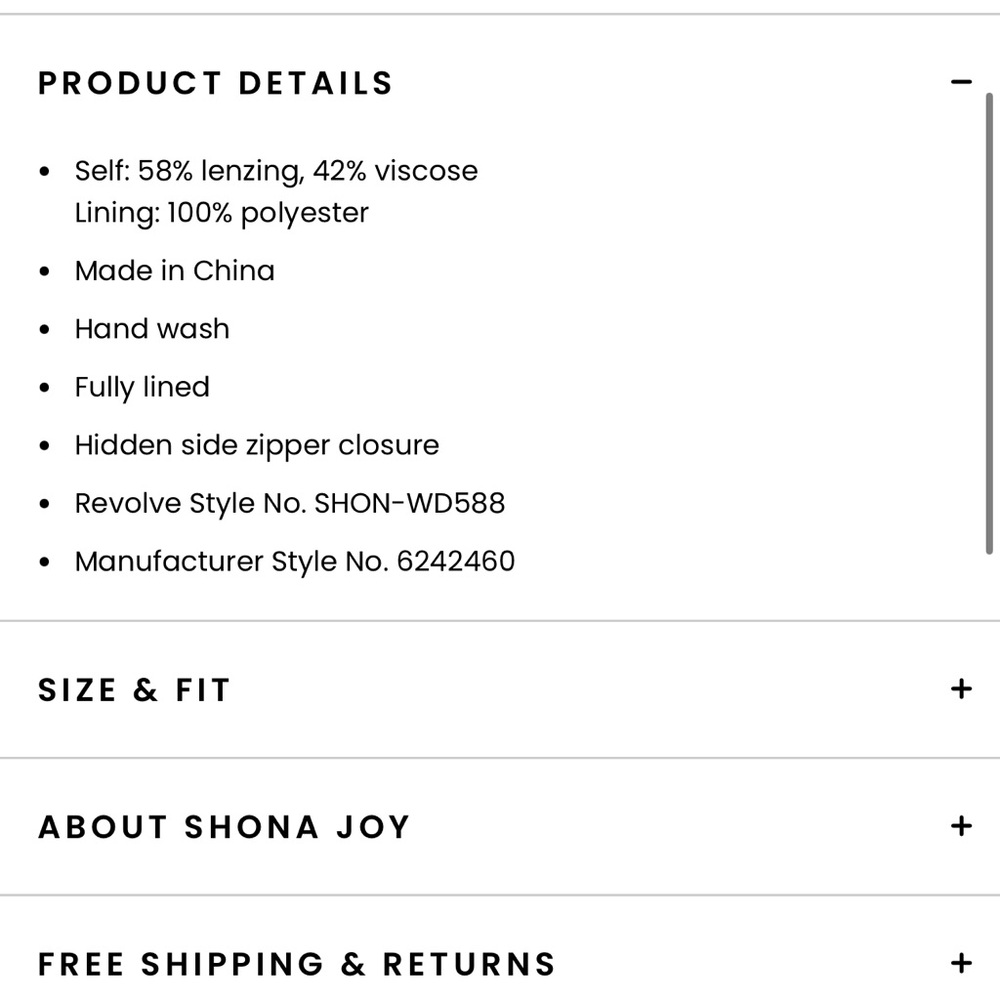The image size is (1000, 1000).
Task: Collapse Product Details with minus icon
Action: (960, 82)
